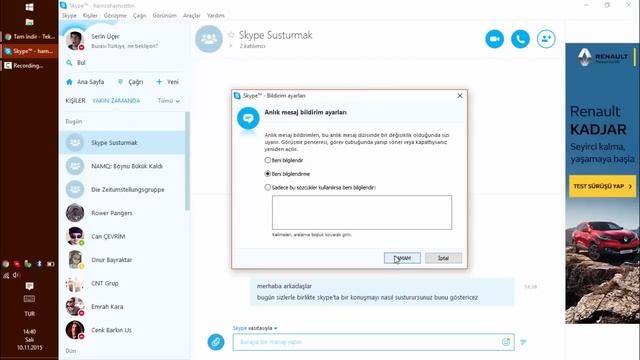The width and height of the screenshot is (640, 360).
Task: Select the Beni bilgilendir radio option
Action: (268, 160)
